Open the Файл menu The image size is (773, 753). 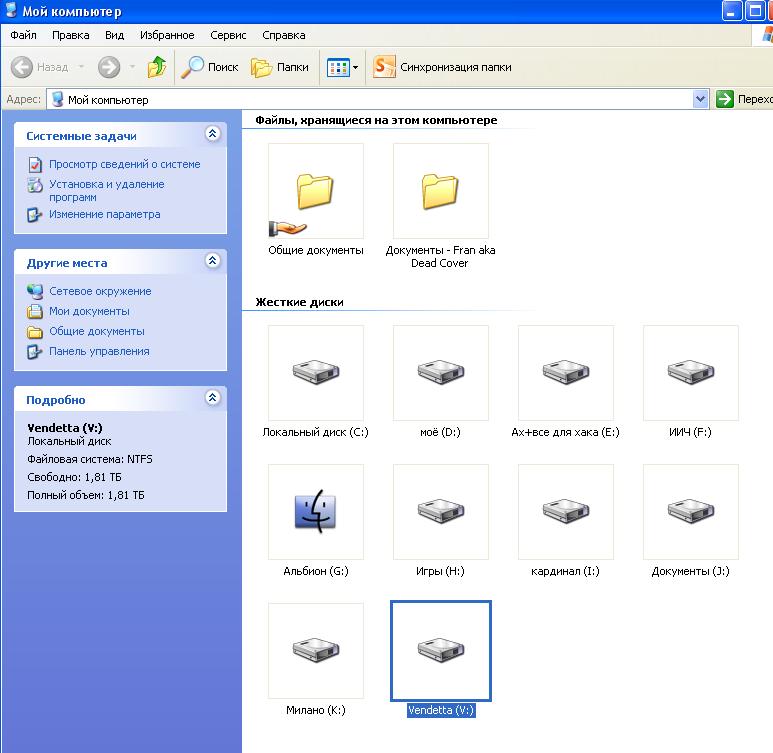pos(23,35)
